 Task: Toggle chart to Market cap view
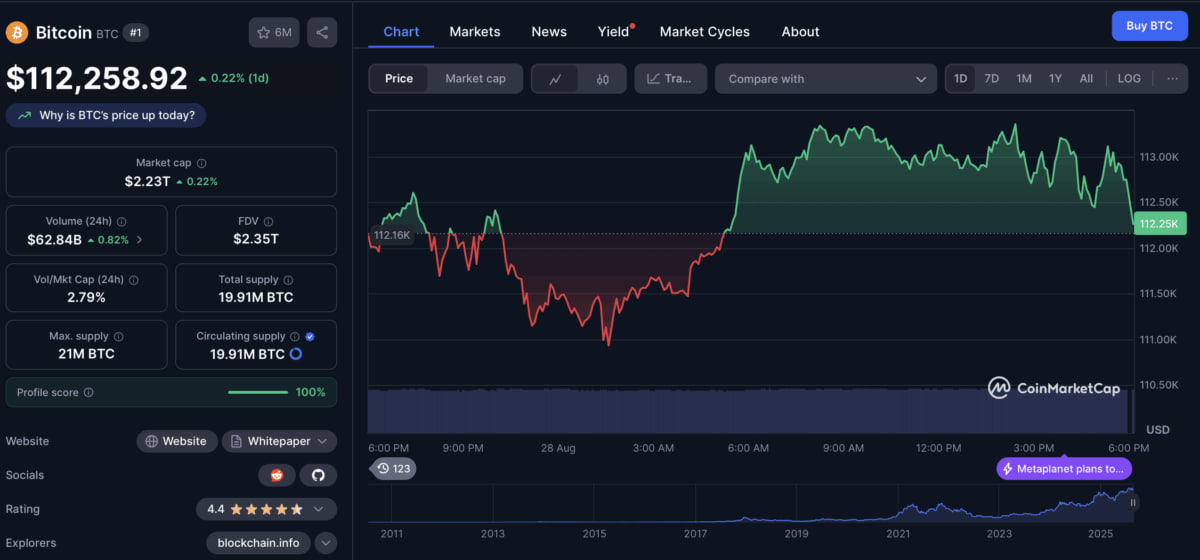point(475,79)
